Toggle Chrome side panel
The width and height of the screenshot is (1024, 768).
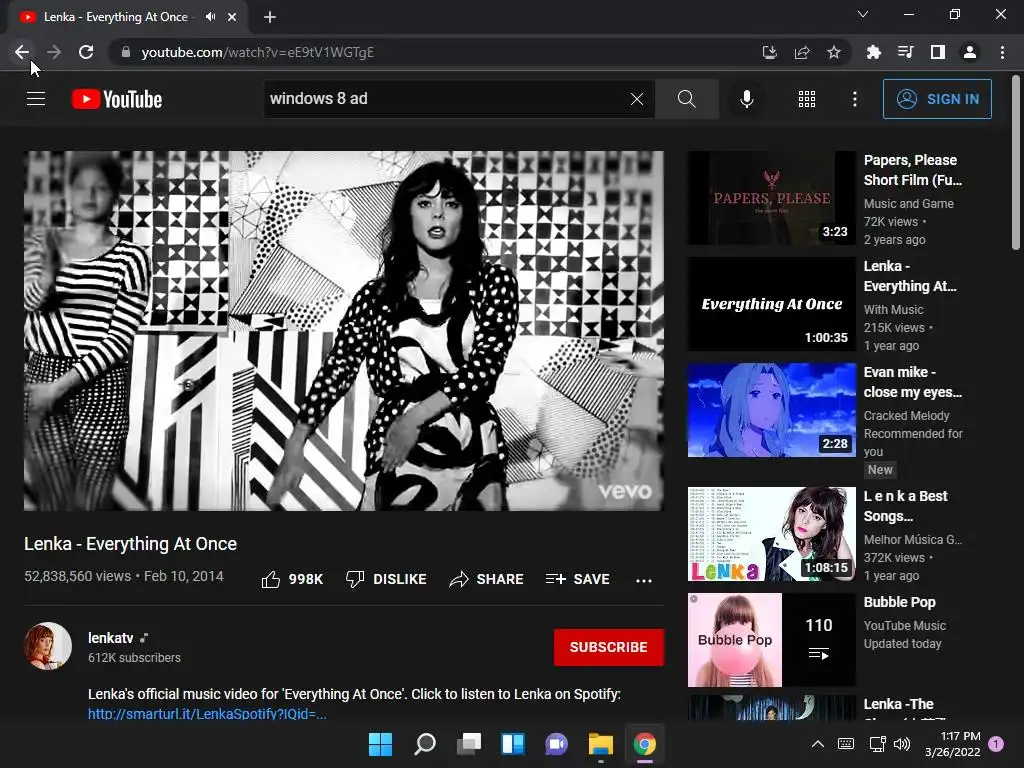point(938,52)
